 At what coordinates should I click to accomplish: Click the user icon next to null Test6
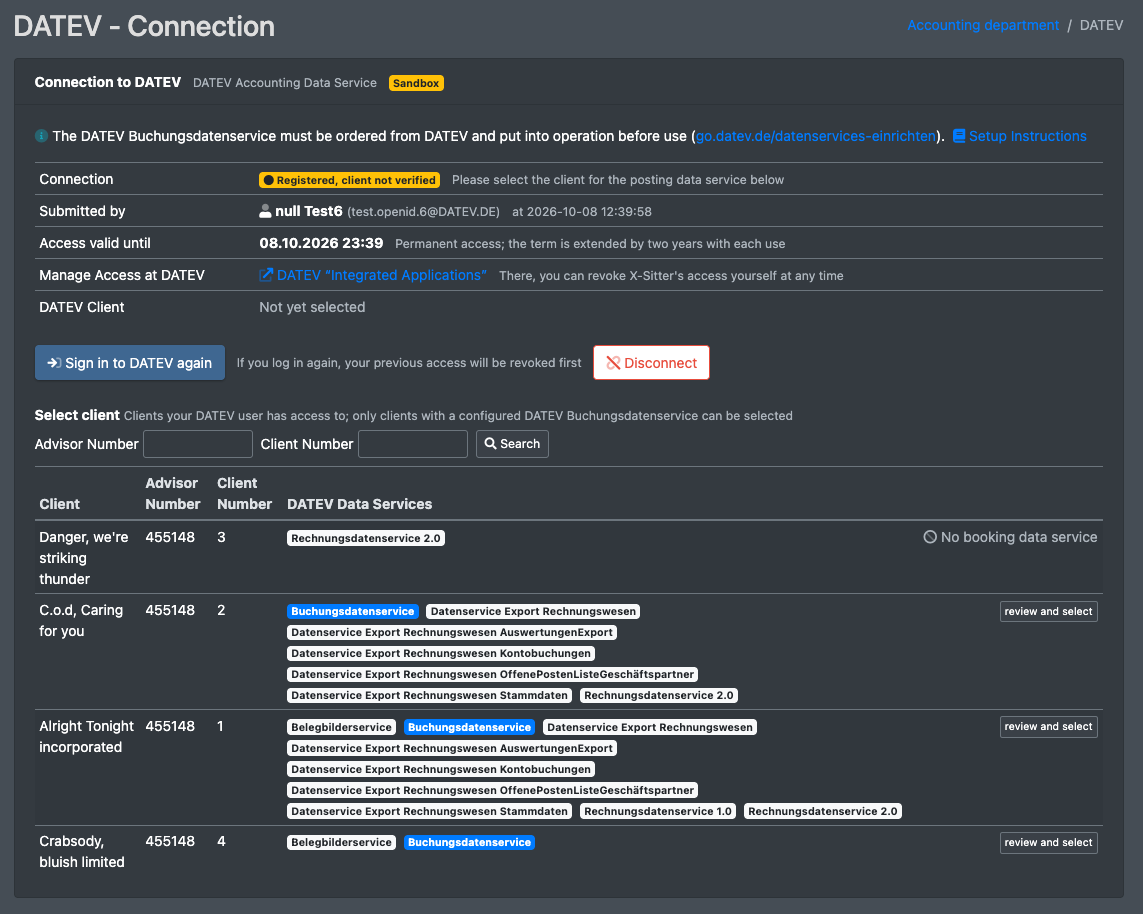click(x=265, y=211)
